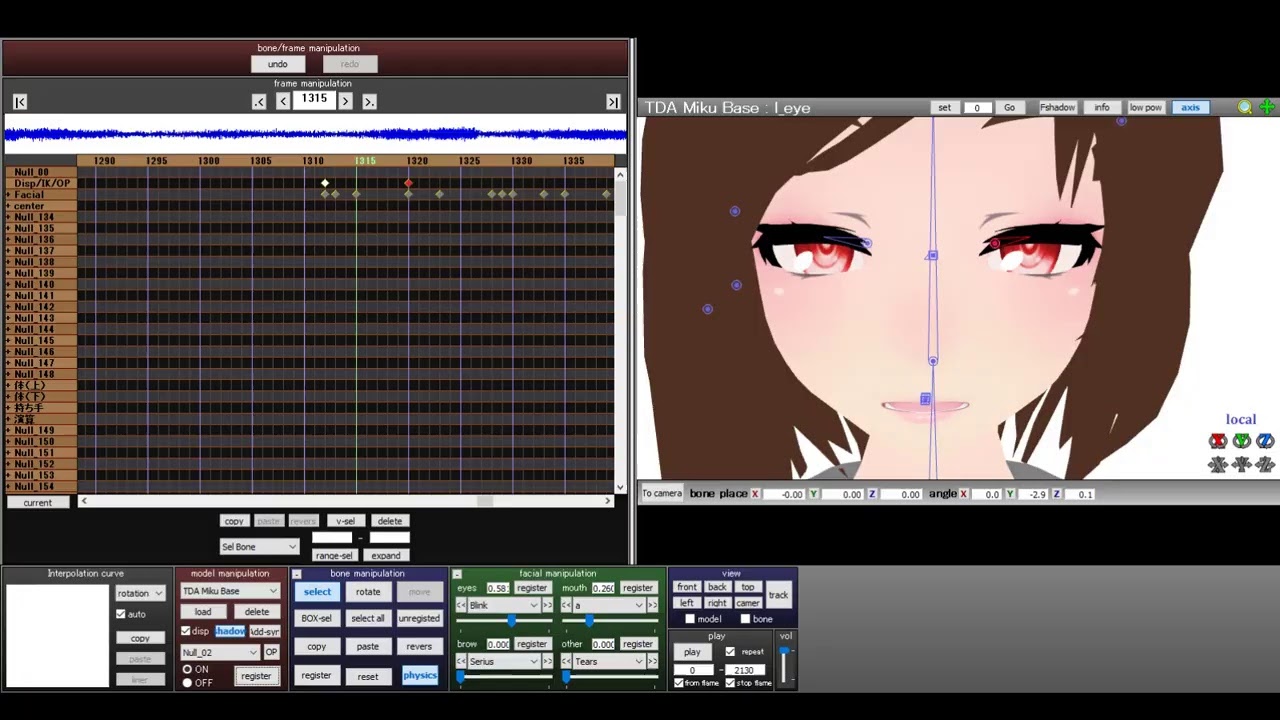The image size is (1280, 720).
Task: Open the Serius brow morph dropdown
Action: [x=504, y=662]
